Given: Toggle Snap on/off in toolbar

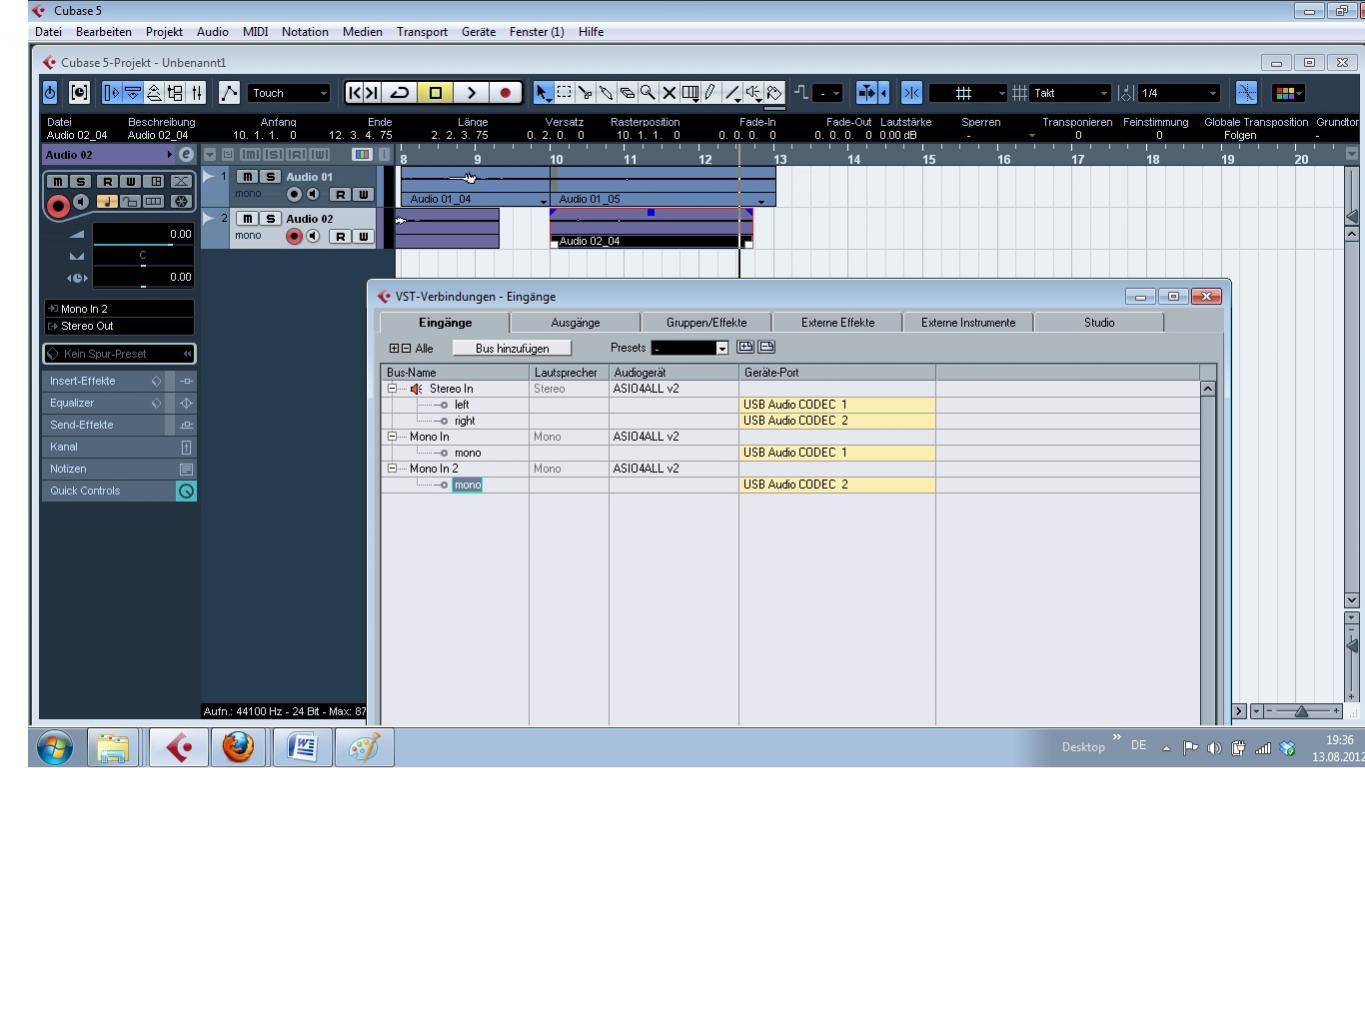Looking at the screenshot, I should pyautogui.click(x=911, y=93).
